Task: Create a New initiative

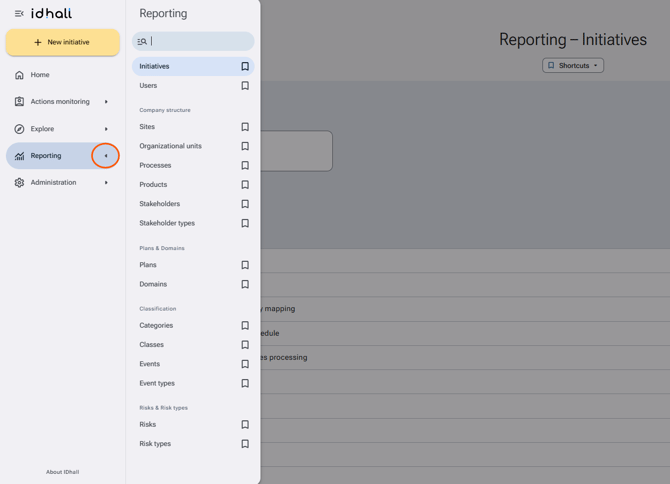Action: click(x=63, y=42)
